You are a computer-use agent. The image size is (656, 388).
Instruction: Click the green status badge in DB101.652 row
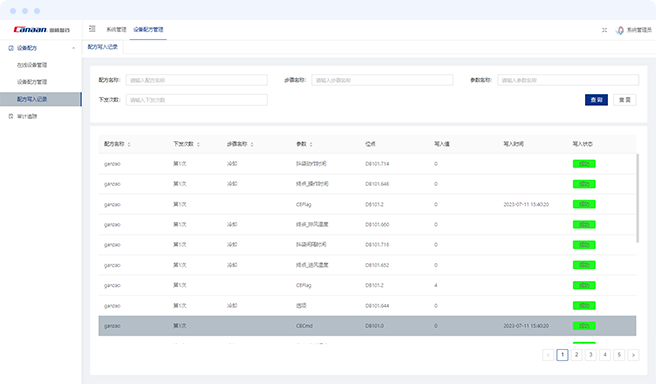[x=584, y=265]
